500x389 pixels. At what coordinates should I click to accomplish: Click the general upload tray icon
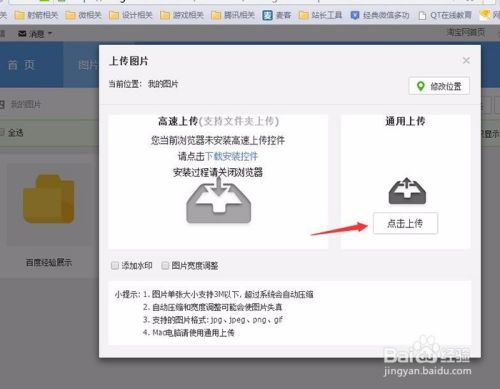click(407, 191)
